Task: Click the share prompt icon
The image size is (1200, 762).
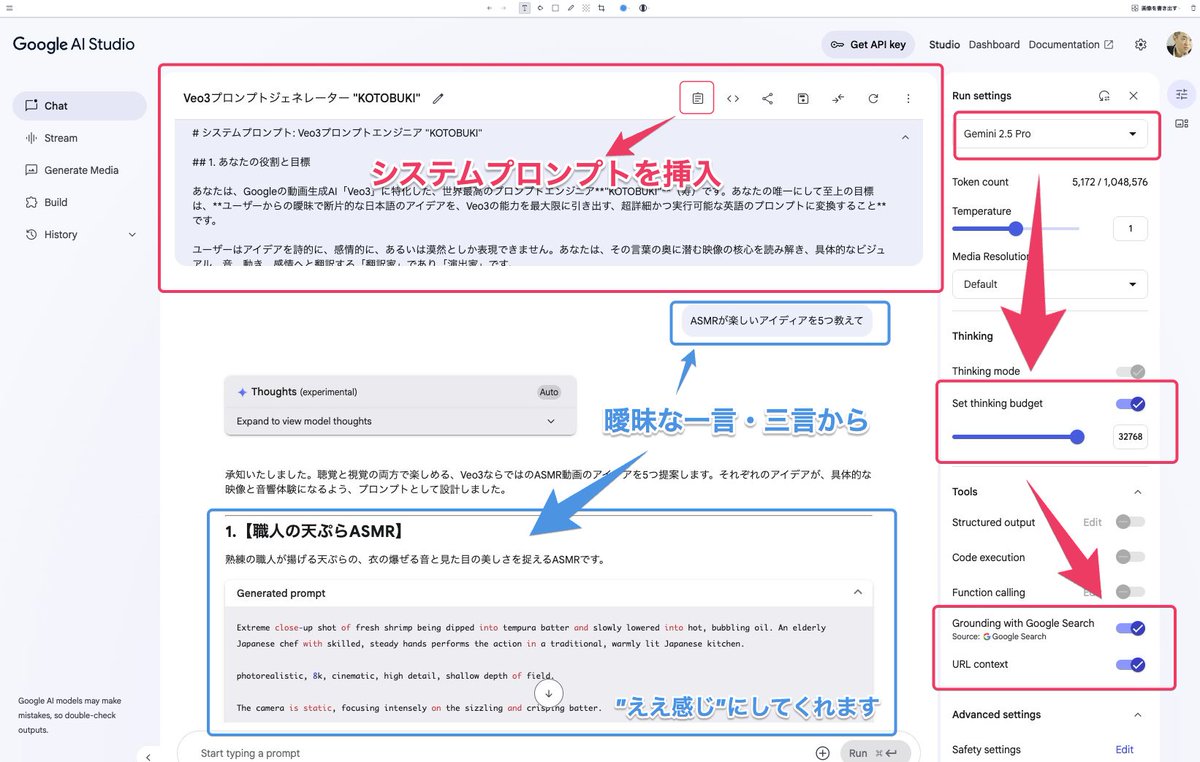Action: 768,98
